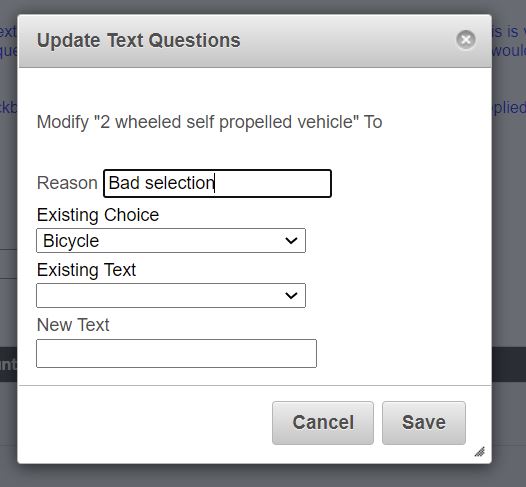Select the Bicycle value text
This screenshot has height=487, width=526.
point(71,241)
